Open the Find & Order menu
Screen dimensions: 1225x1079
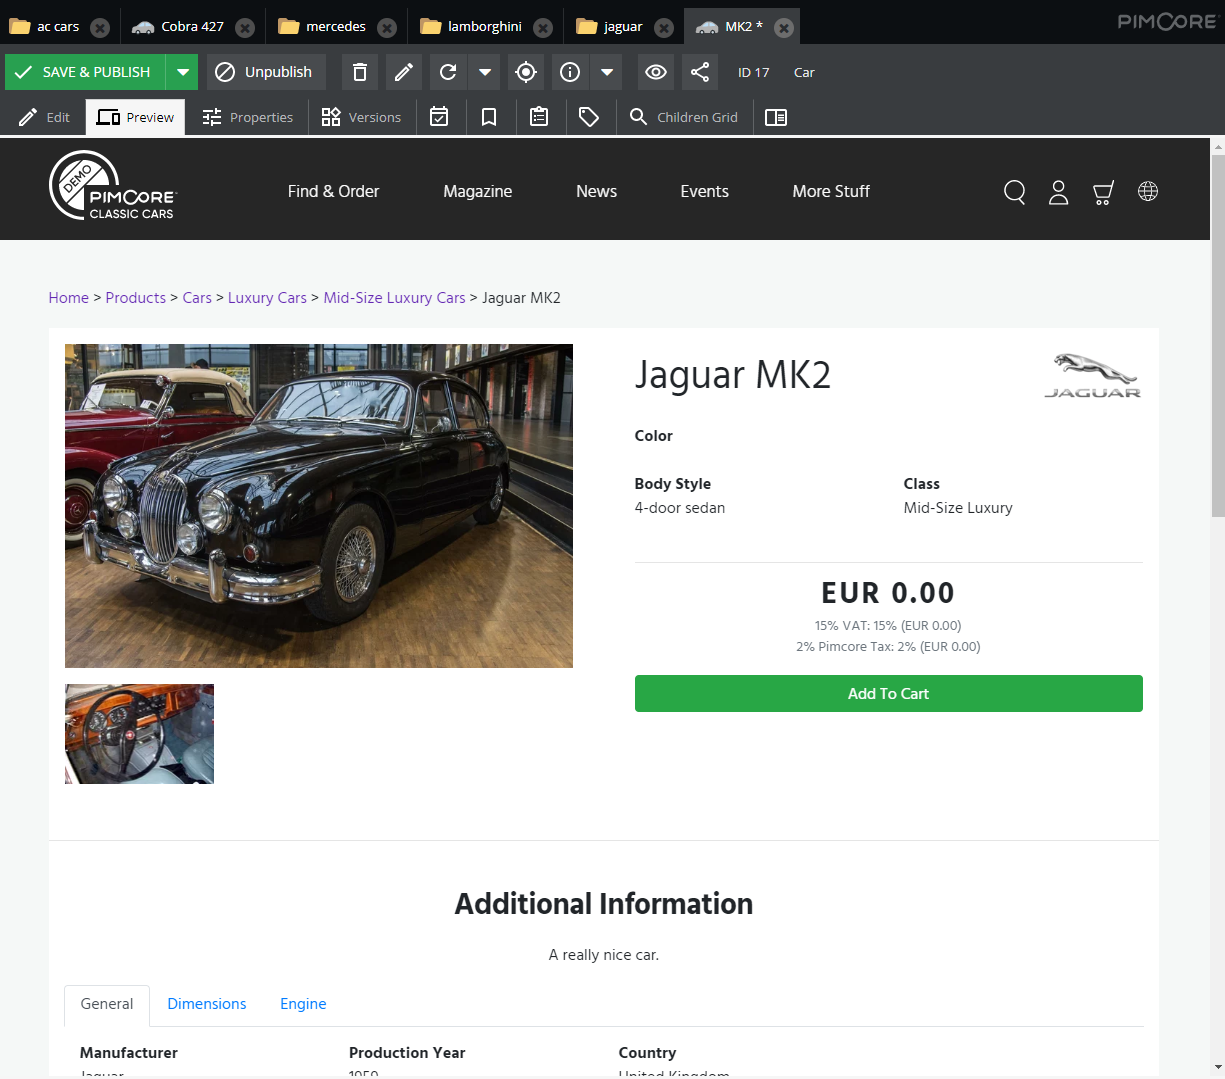coord(333,191)
